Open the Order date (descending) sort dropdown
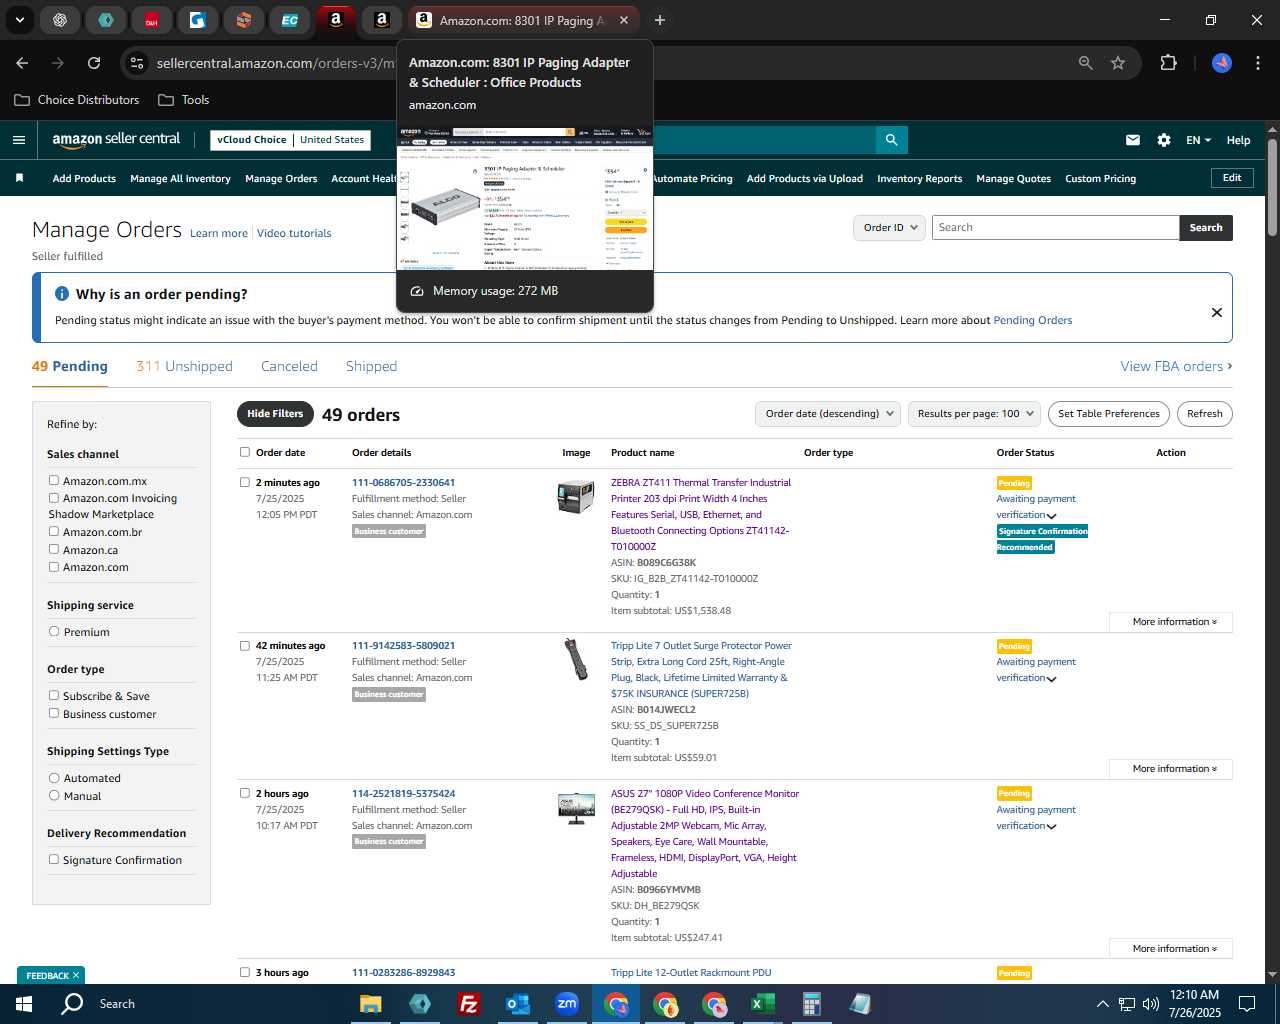The width and height of the screenshot is (1280, 1024). tap(828, 414)
